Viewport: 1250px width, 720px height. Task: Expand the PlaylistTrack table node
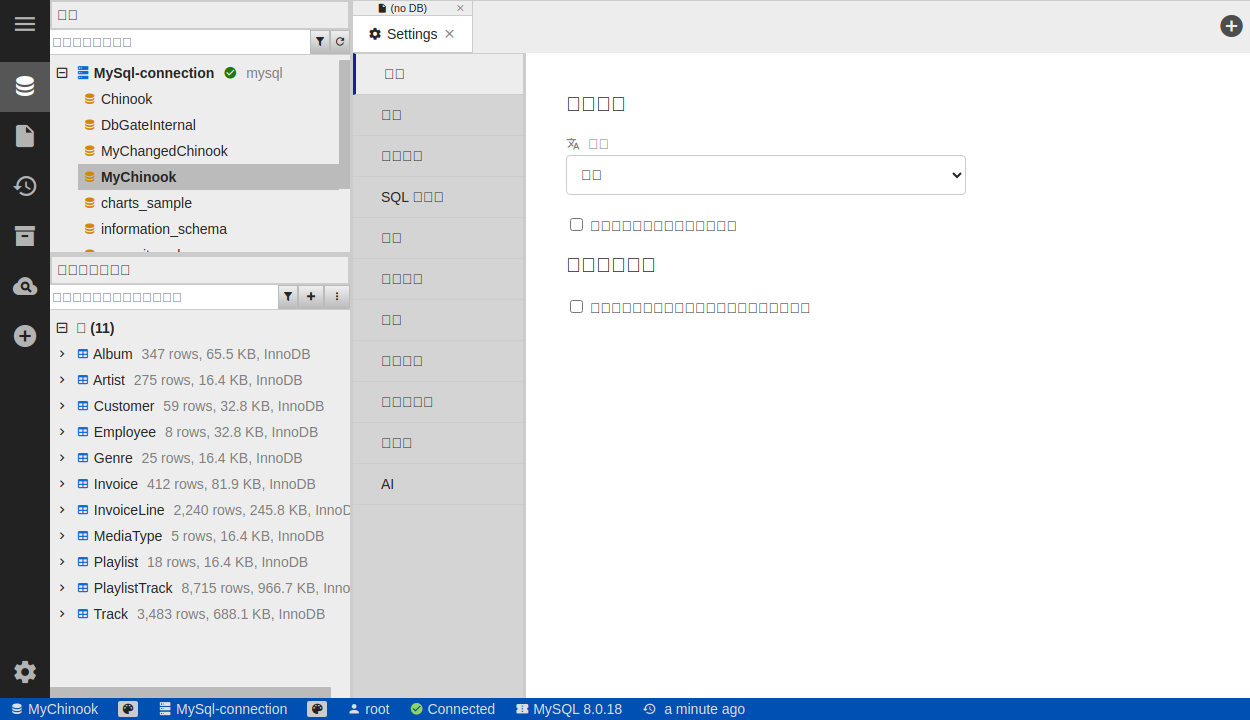(62, 588)
